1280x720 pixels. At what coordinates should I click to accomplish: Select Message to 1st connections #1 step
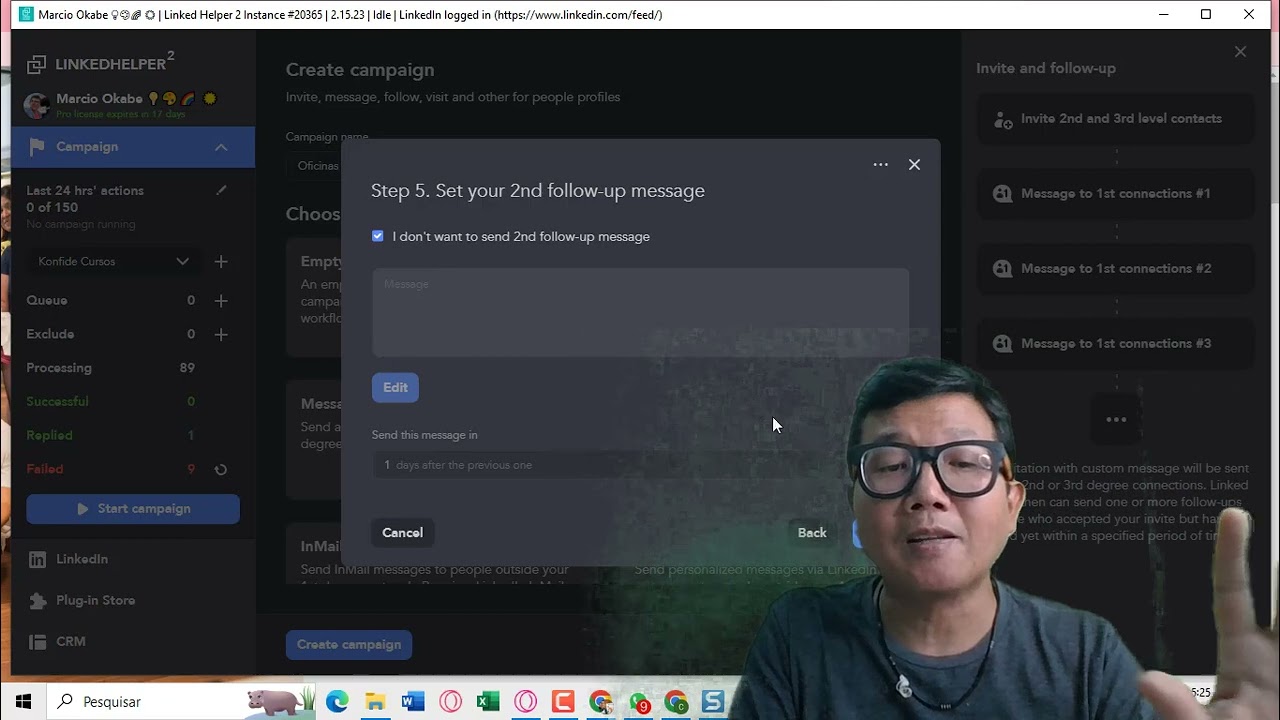(x=1116, y=194)
